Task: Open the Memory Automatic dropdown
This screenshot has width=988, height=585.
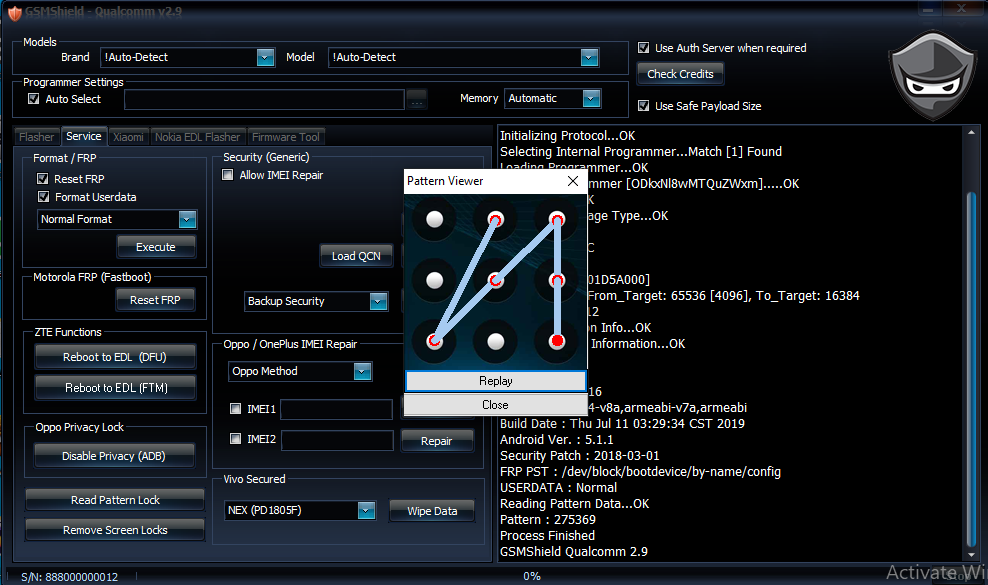Action: pyautogui.click(x=591, y=98)
